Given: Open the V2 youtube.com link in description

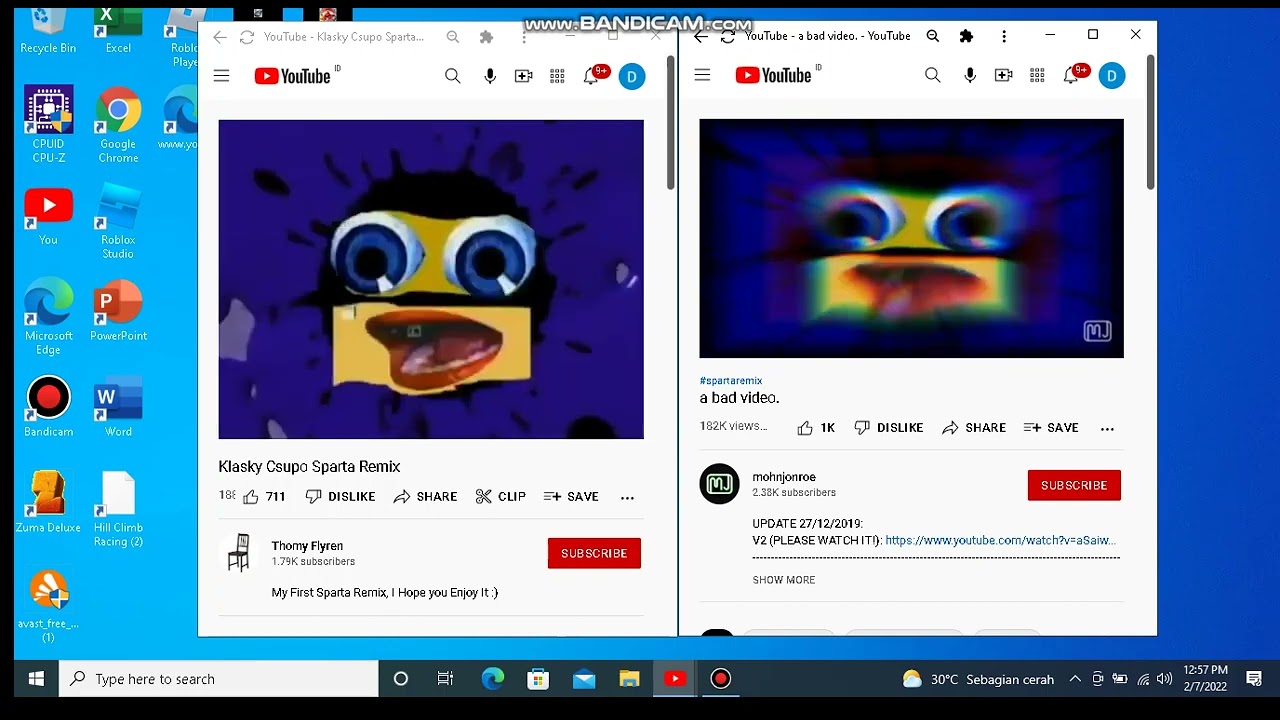Looking at the screenshot, I should click(x=1000, y=540).
